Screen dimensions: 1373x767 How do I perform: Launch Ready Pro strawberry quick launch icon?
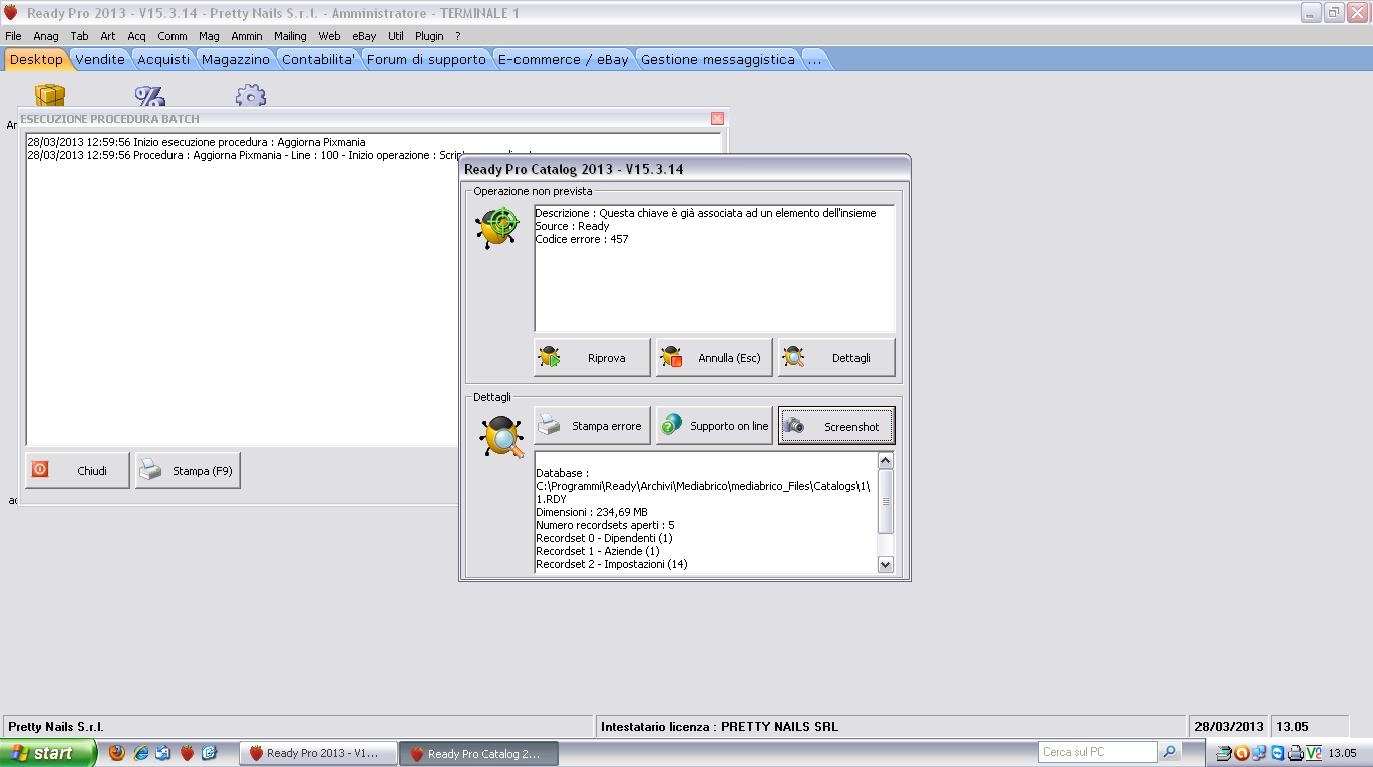point(187,753)
